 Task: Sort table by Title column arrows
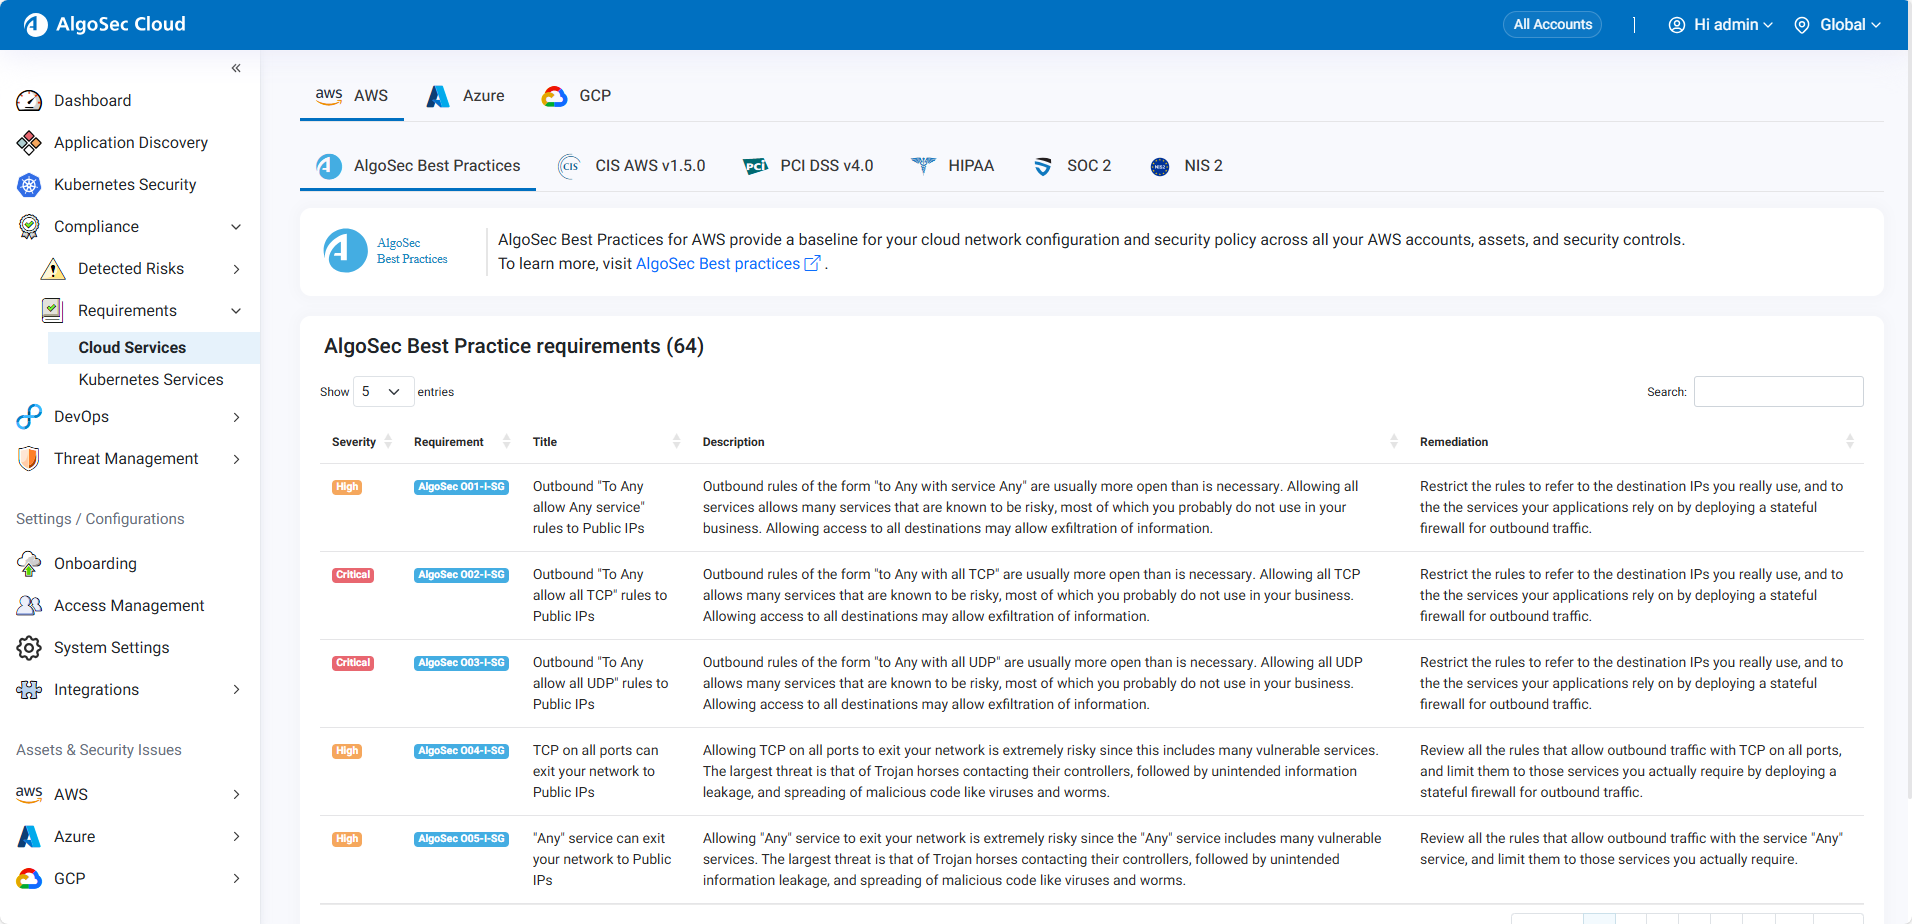tap(676, 442)
